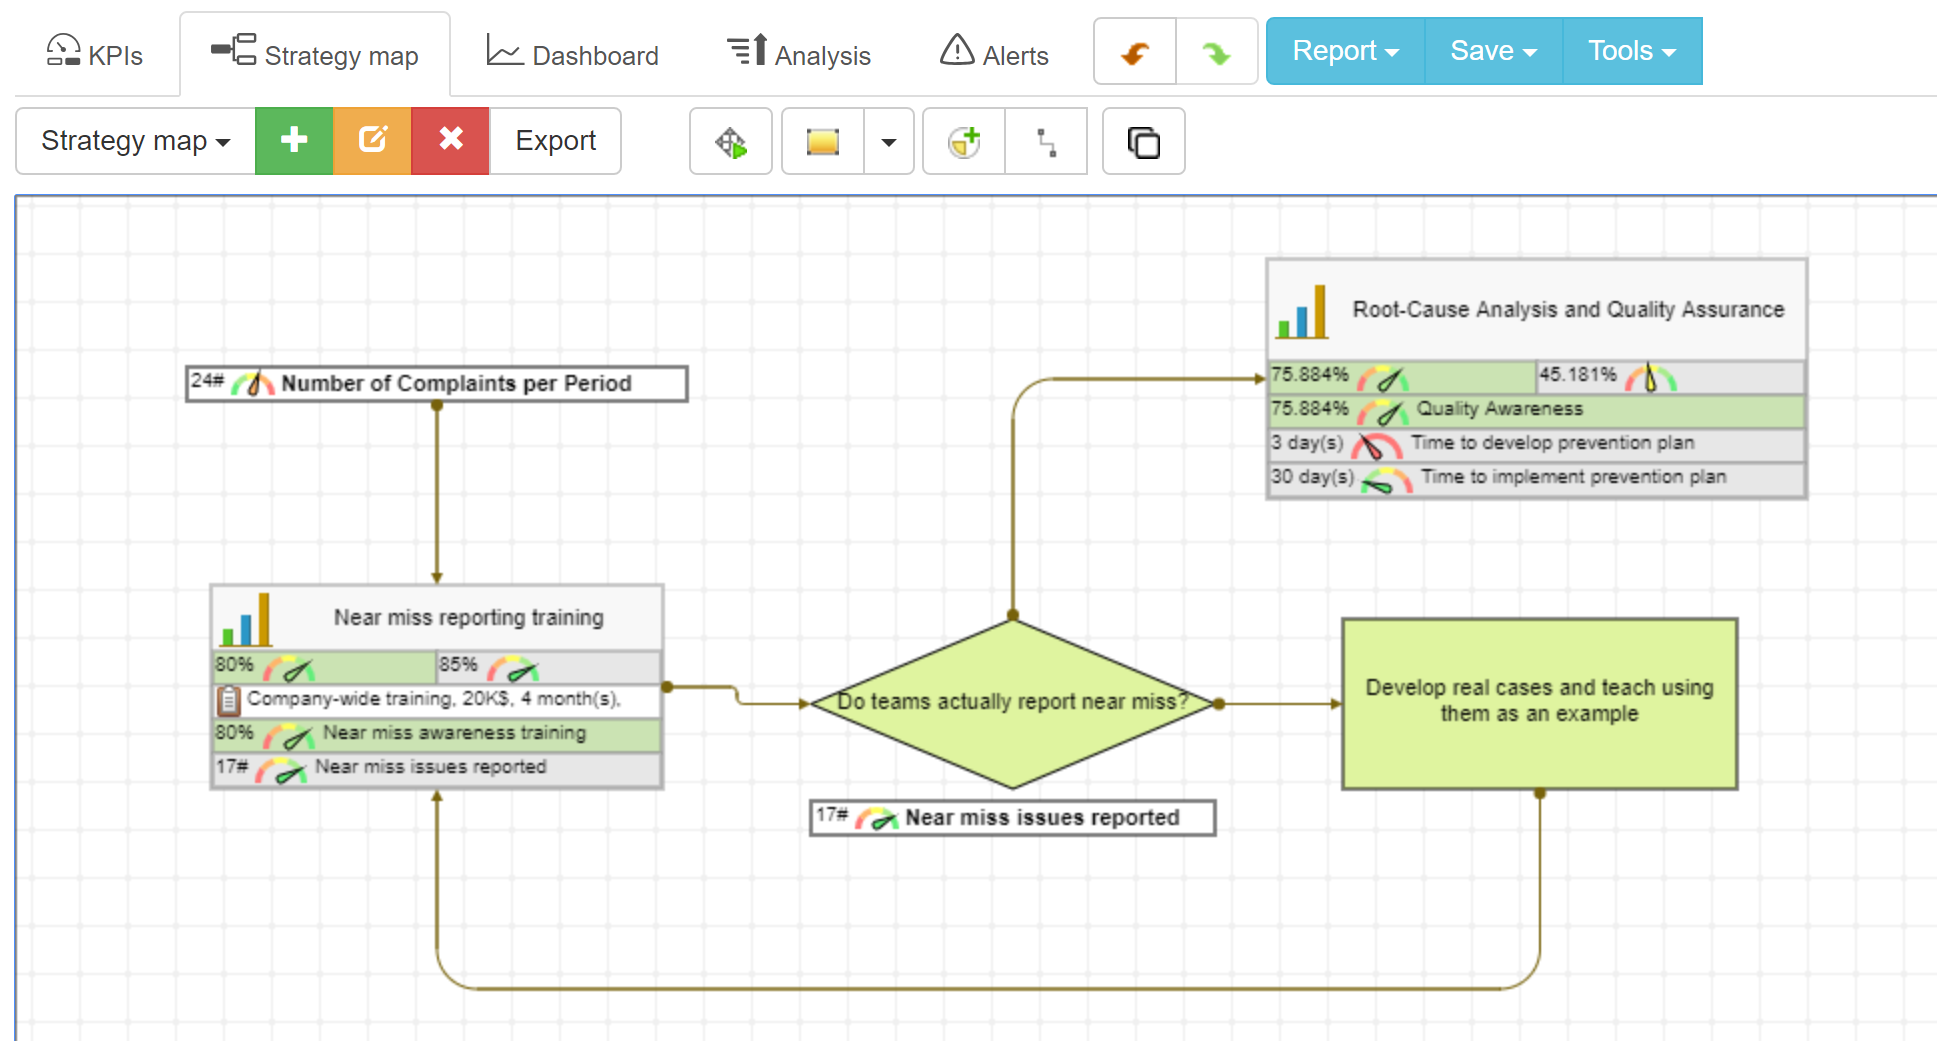1937x1041 pixels.
Task: Select Near miss issues reported row in training node
Action: click(x=437, y=768)
